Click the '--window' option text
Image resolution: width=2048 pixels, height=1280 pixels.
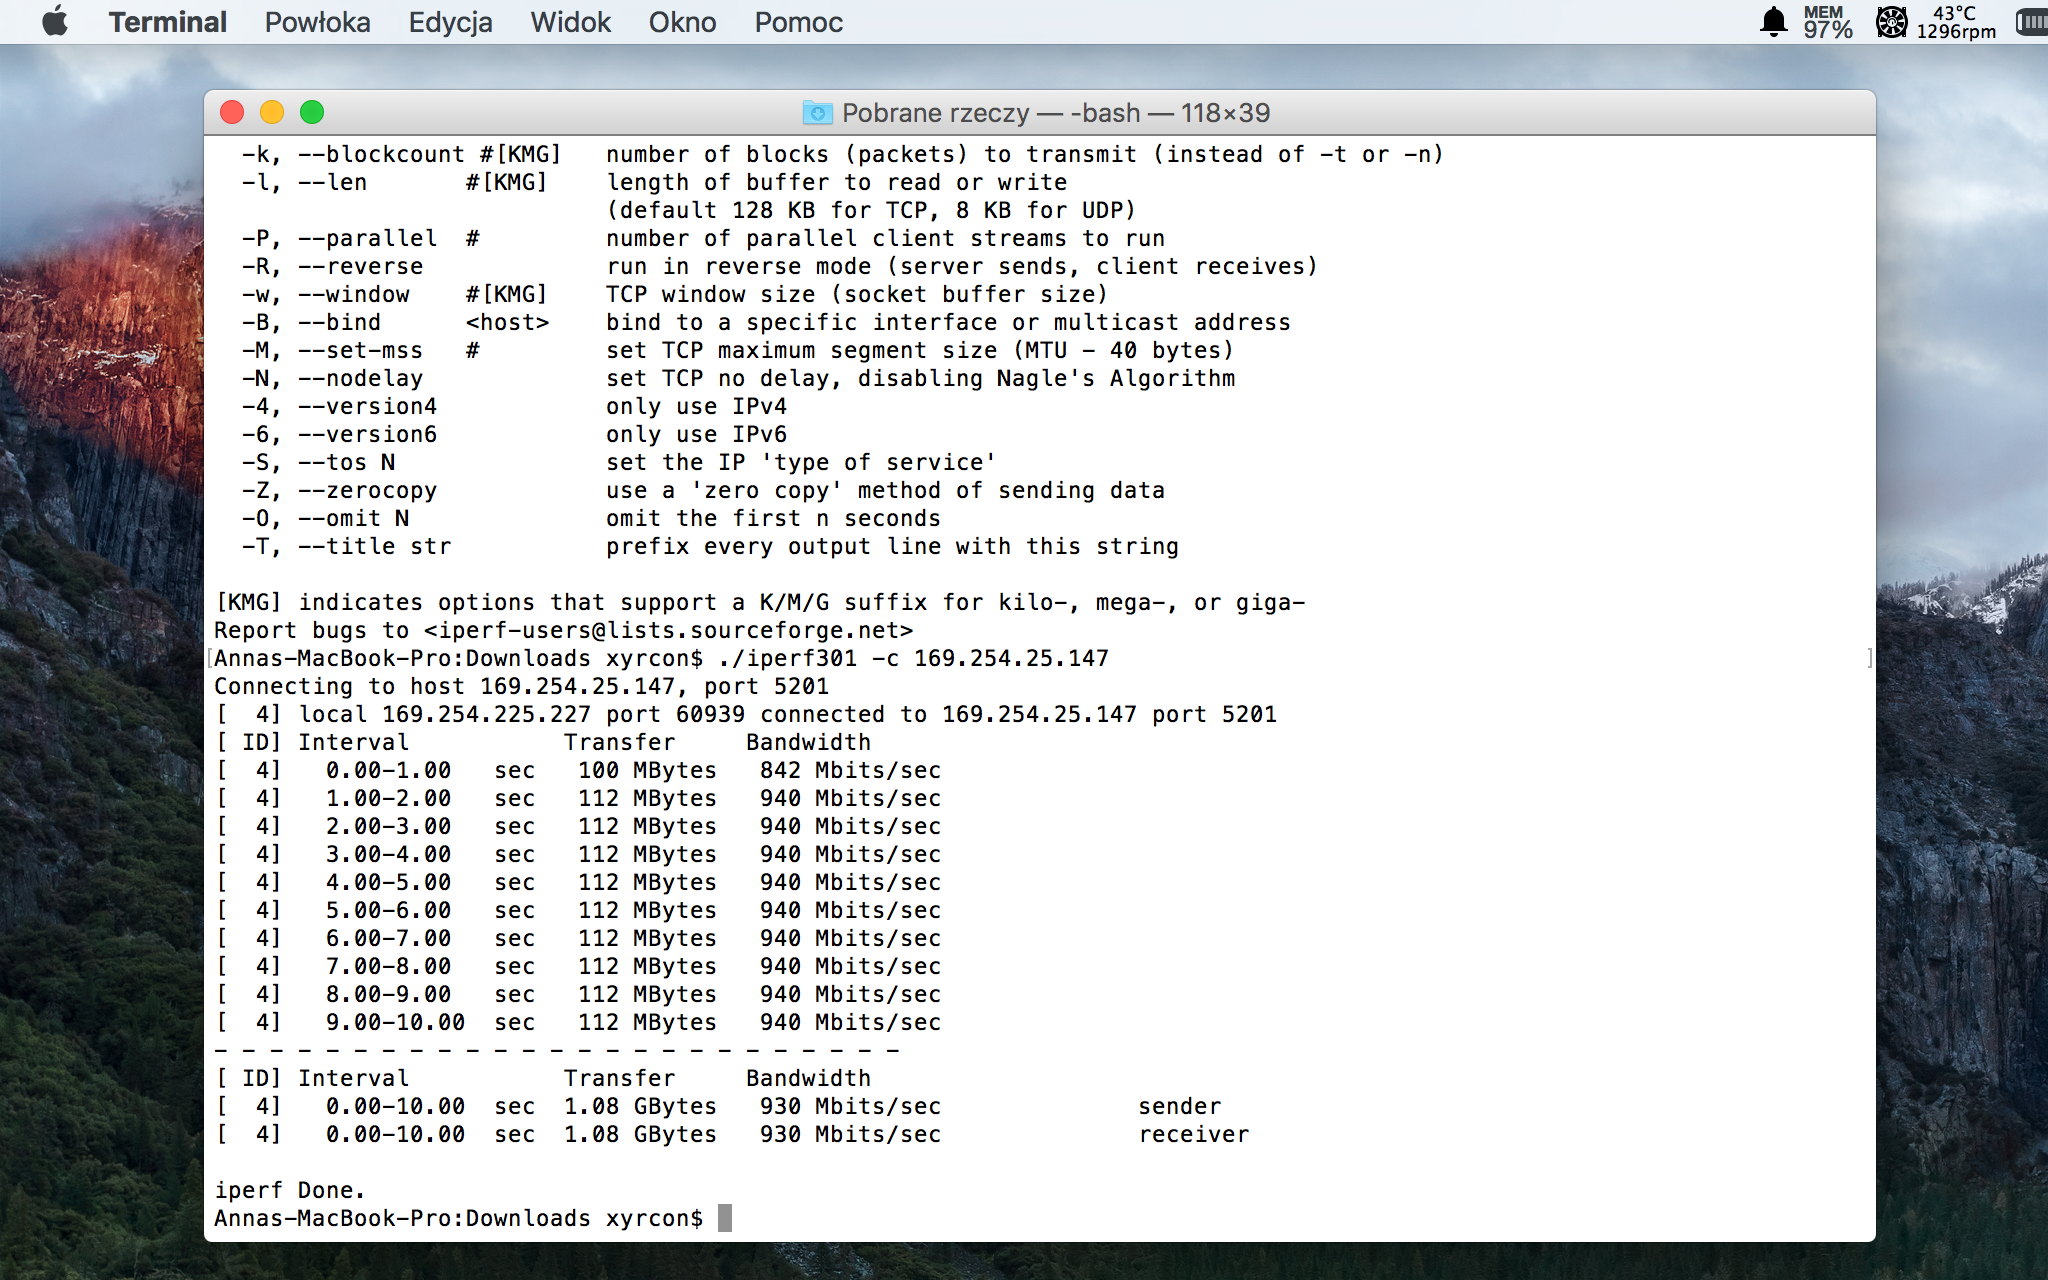pyautogui.click(x=353, y=294)
